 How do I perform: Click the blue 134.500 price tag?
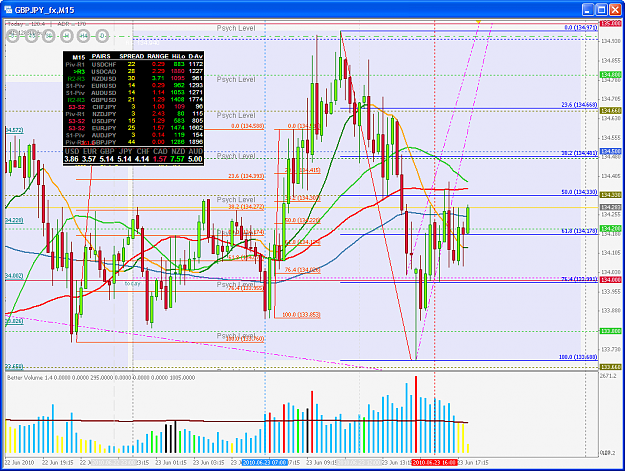(x=610, y=151)
